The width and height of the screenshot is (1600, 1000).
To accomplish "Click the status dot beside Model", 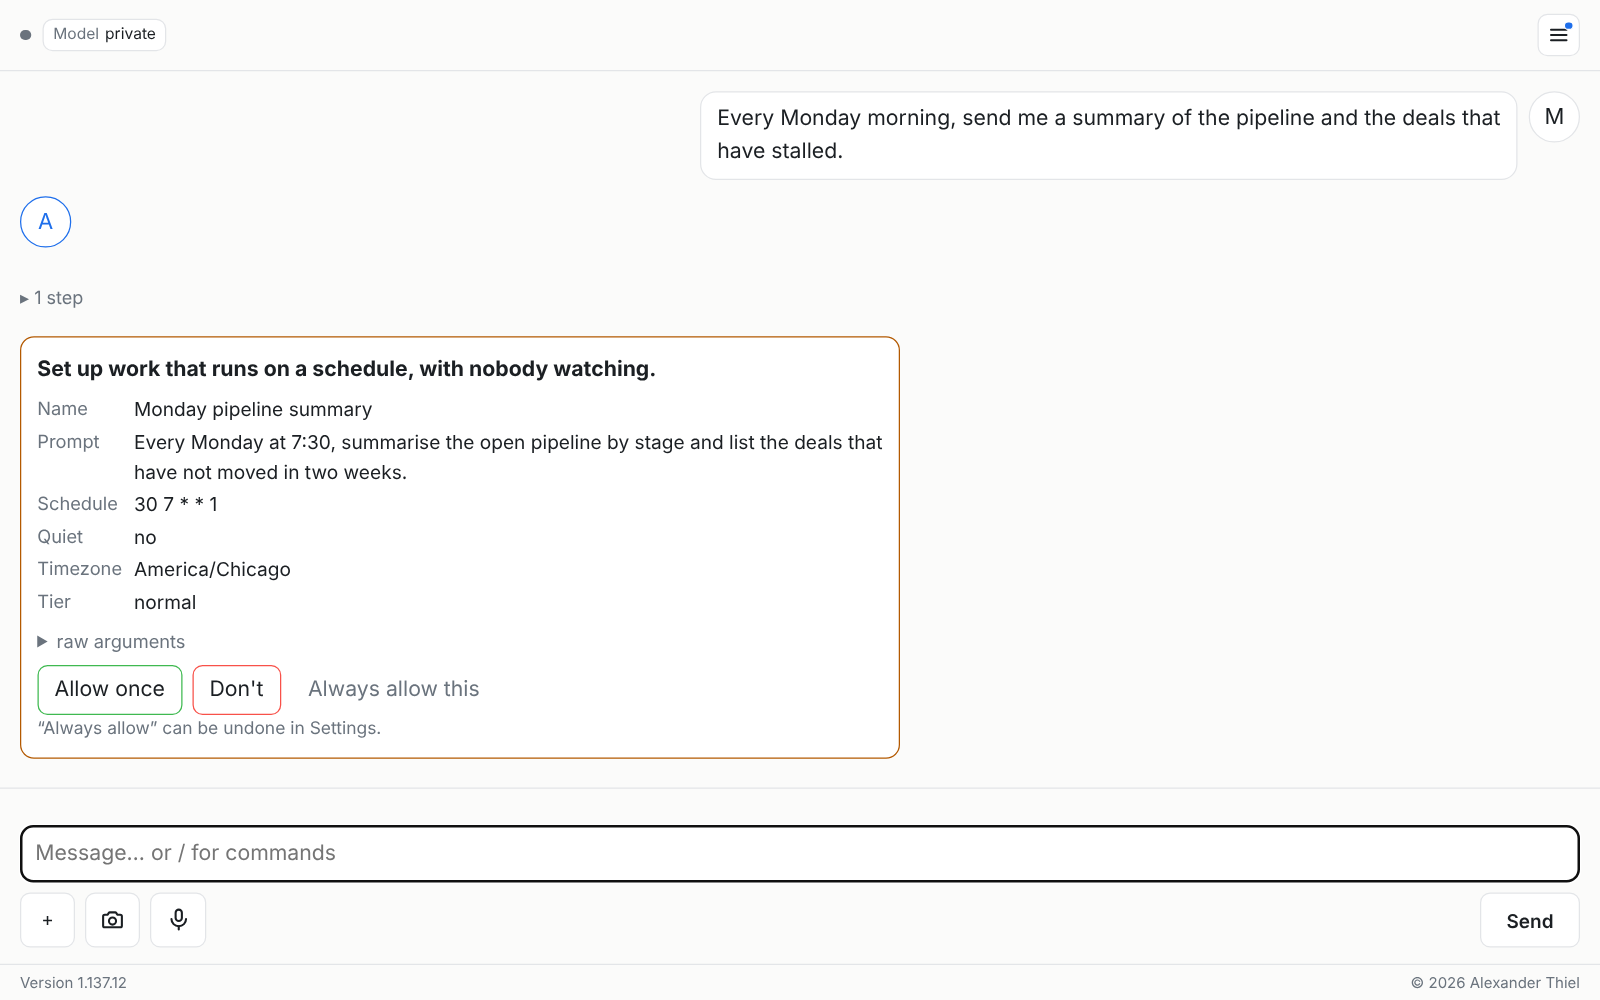I will [x=26, y=35].
